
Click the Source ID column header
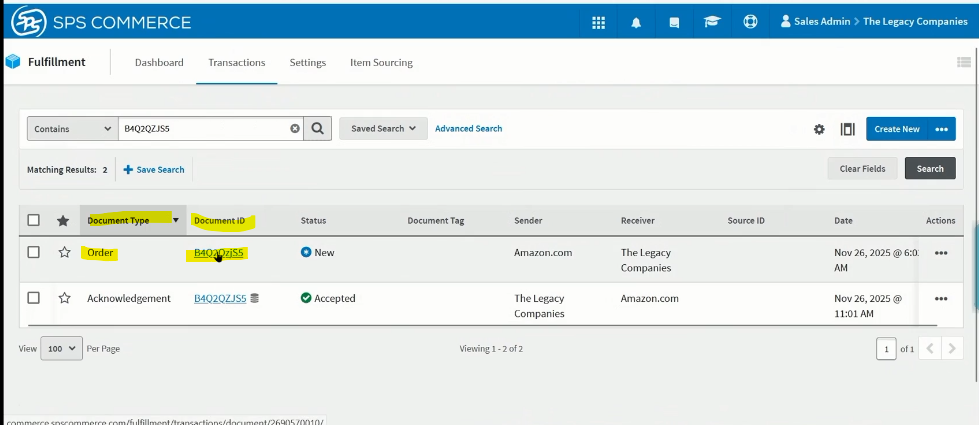746,220
